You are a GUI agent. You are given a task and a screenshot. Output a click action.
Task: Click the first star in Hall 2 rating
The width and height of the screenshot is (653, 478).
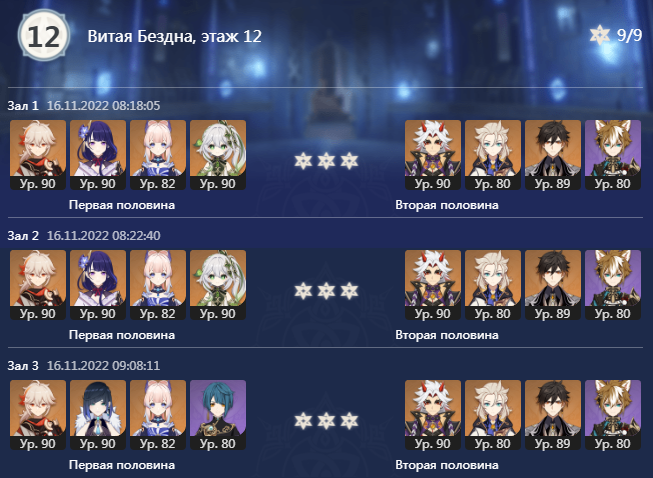(x=303, y=291)
